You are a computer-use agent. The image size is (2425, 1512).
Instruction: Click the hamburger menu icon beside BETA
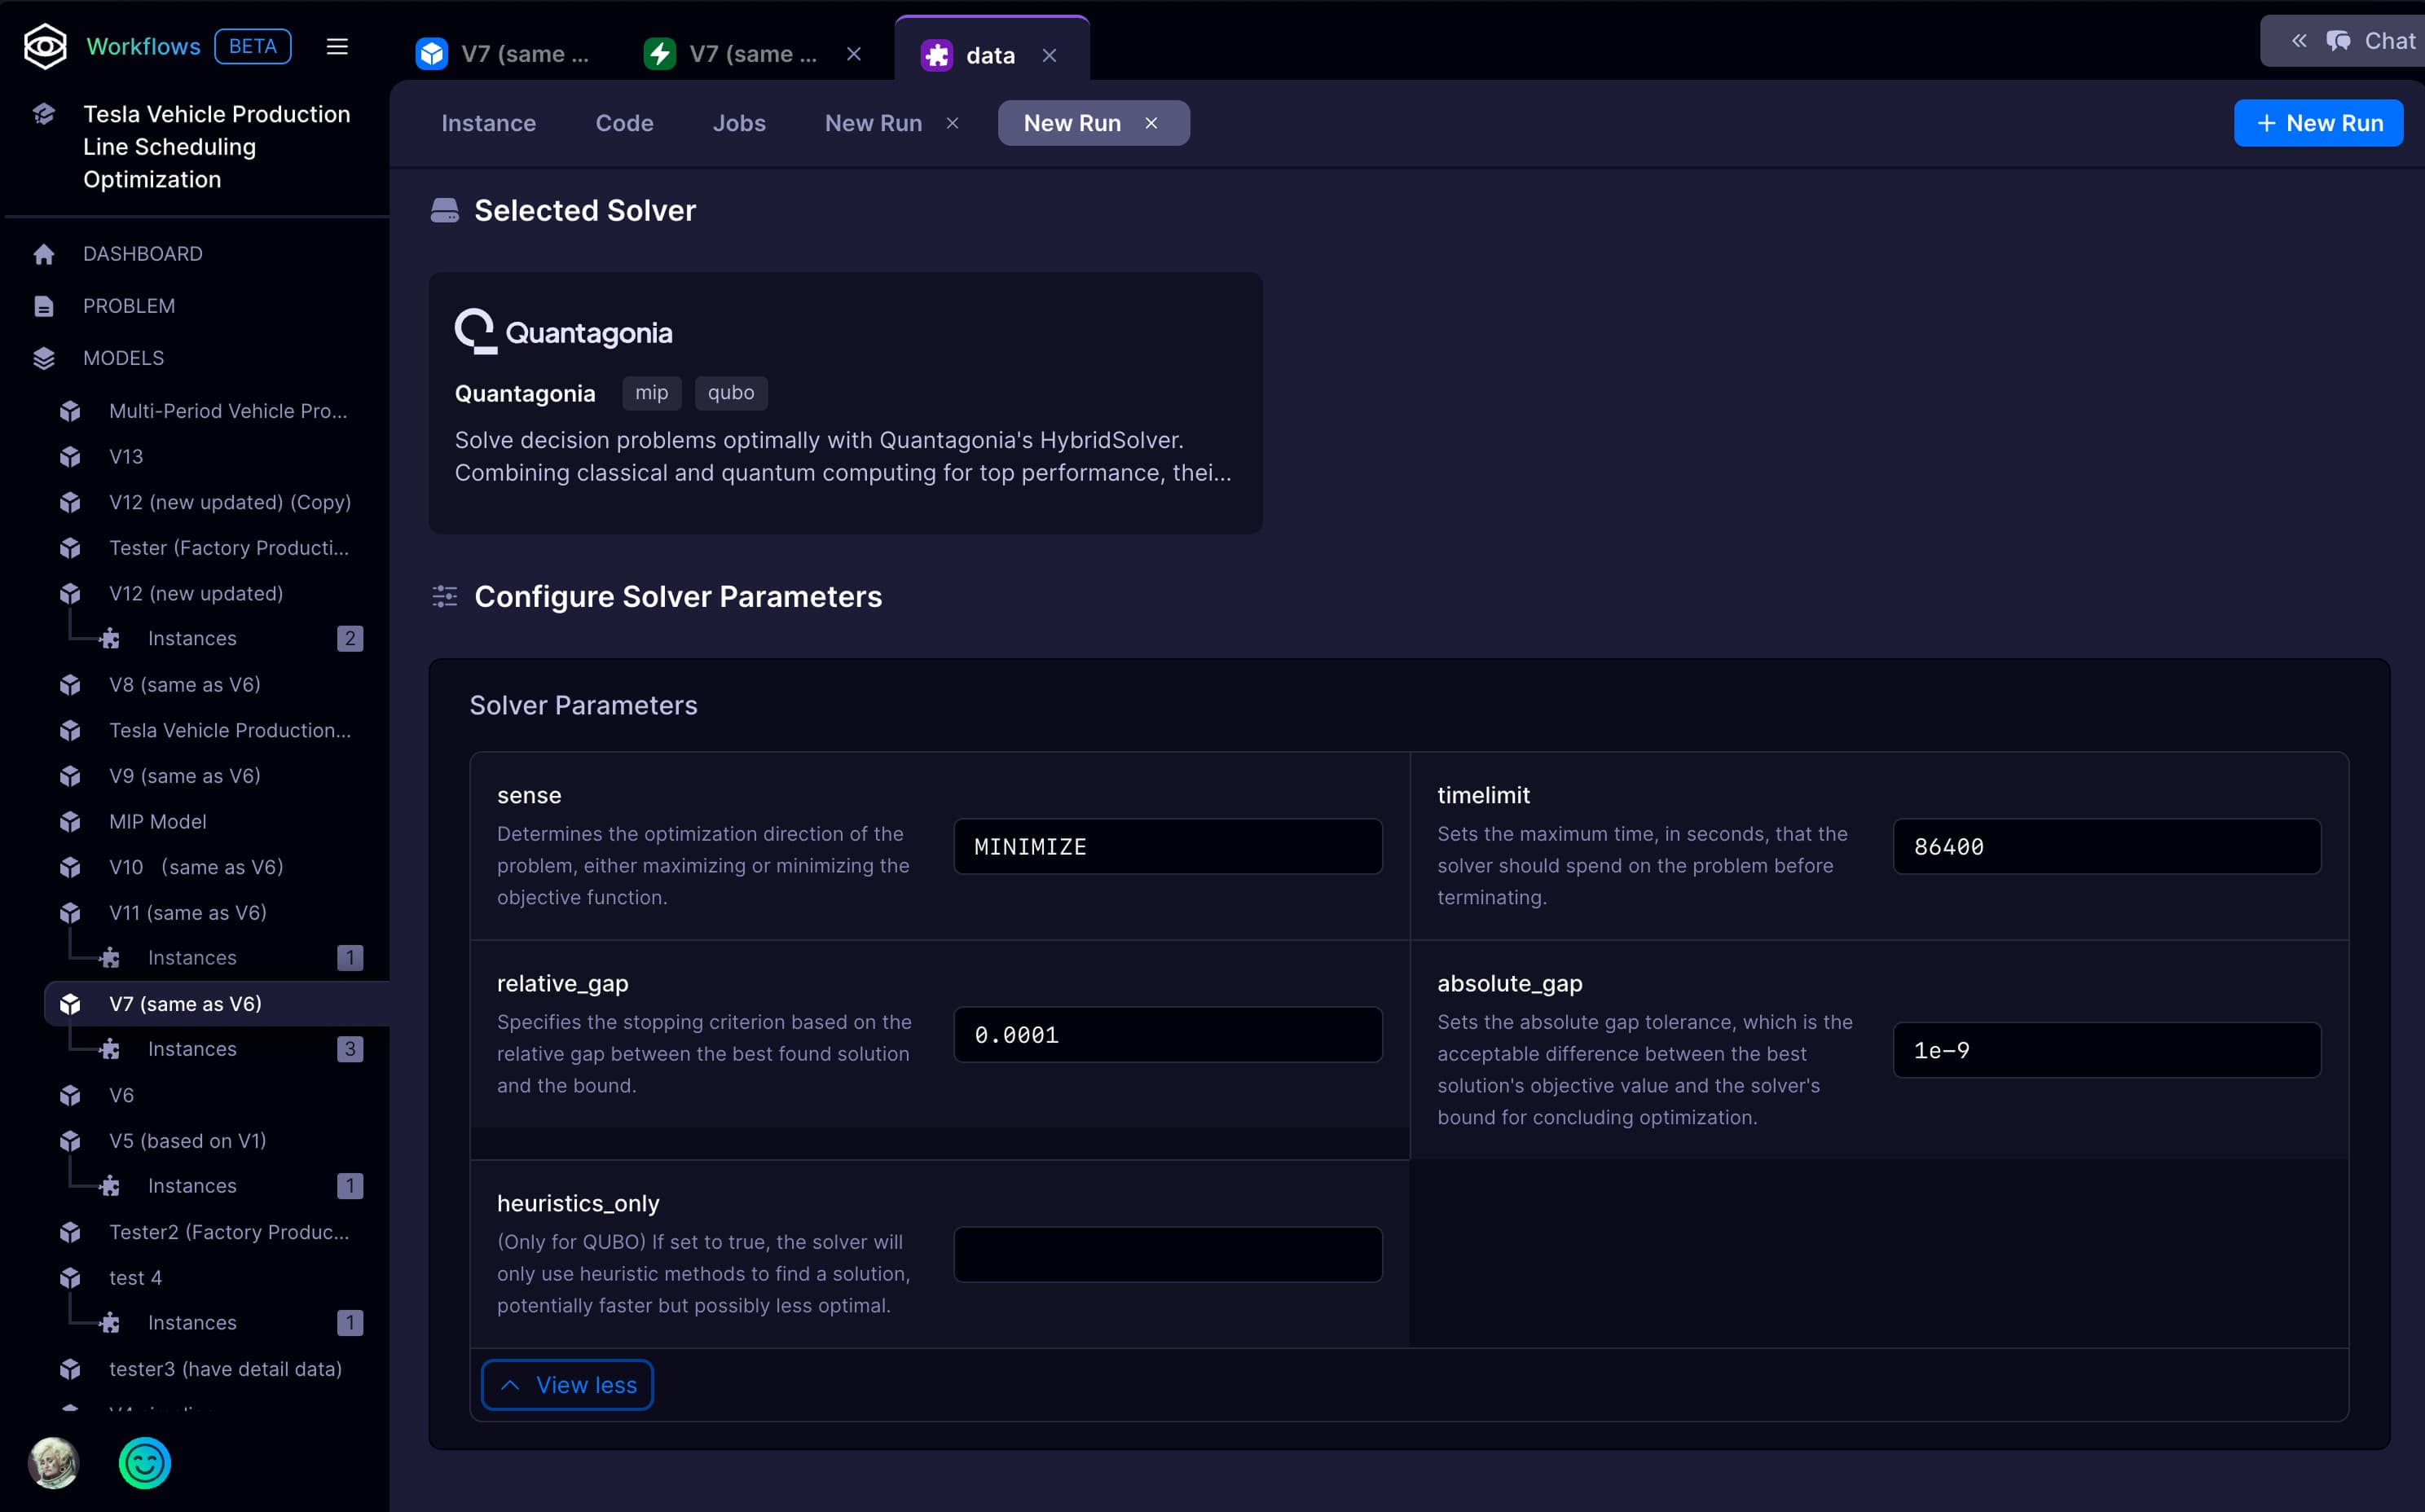point(337,47)
